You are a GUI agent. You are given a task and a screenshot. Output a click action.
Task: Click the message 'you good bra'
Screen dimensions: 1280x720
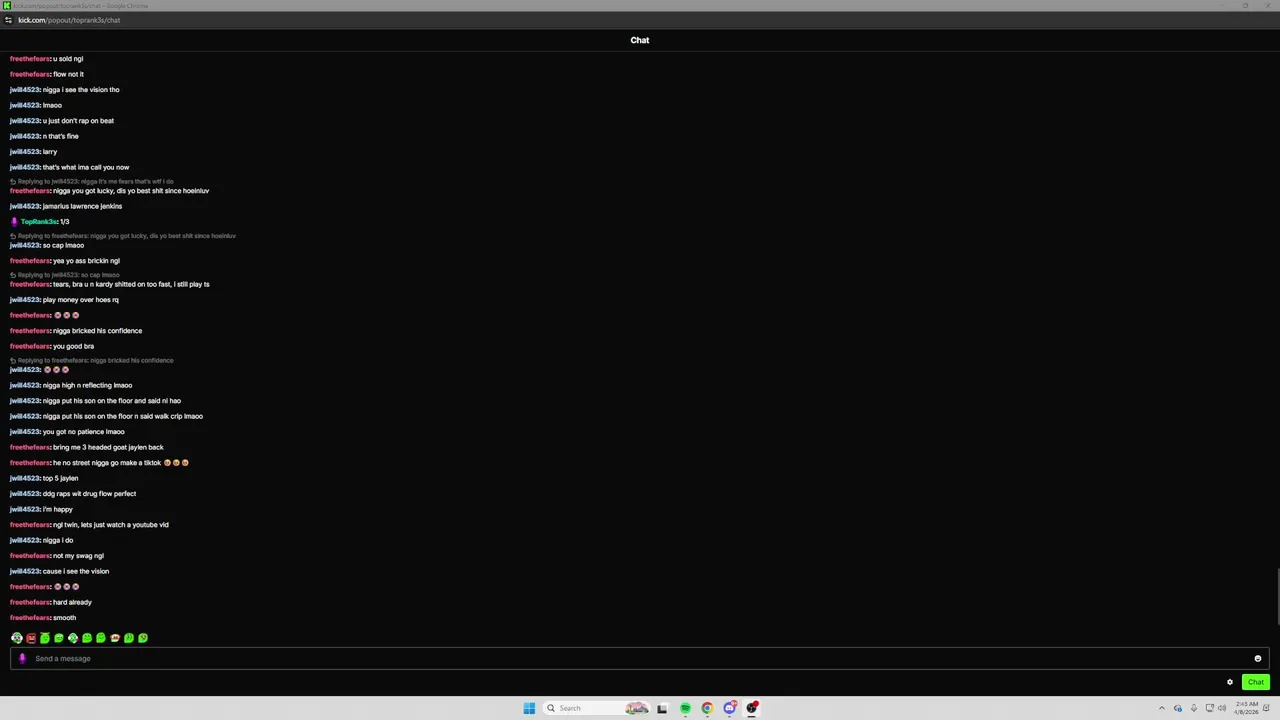(x=73, y=346)
